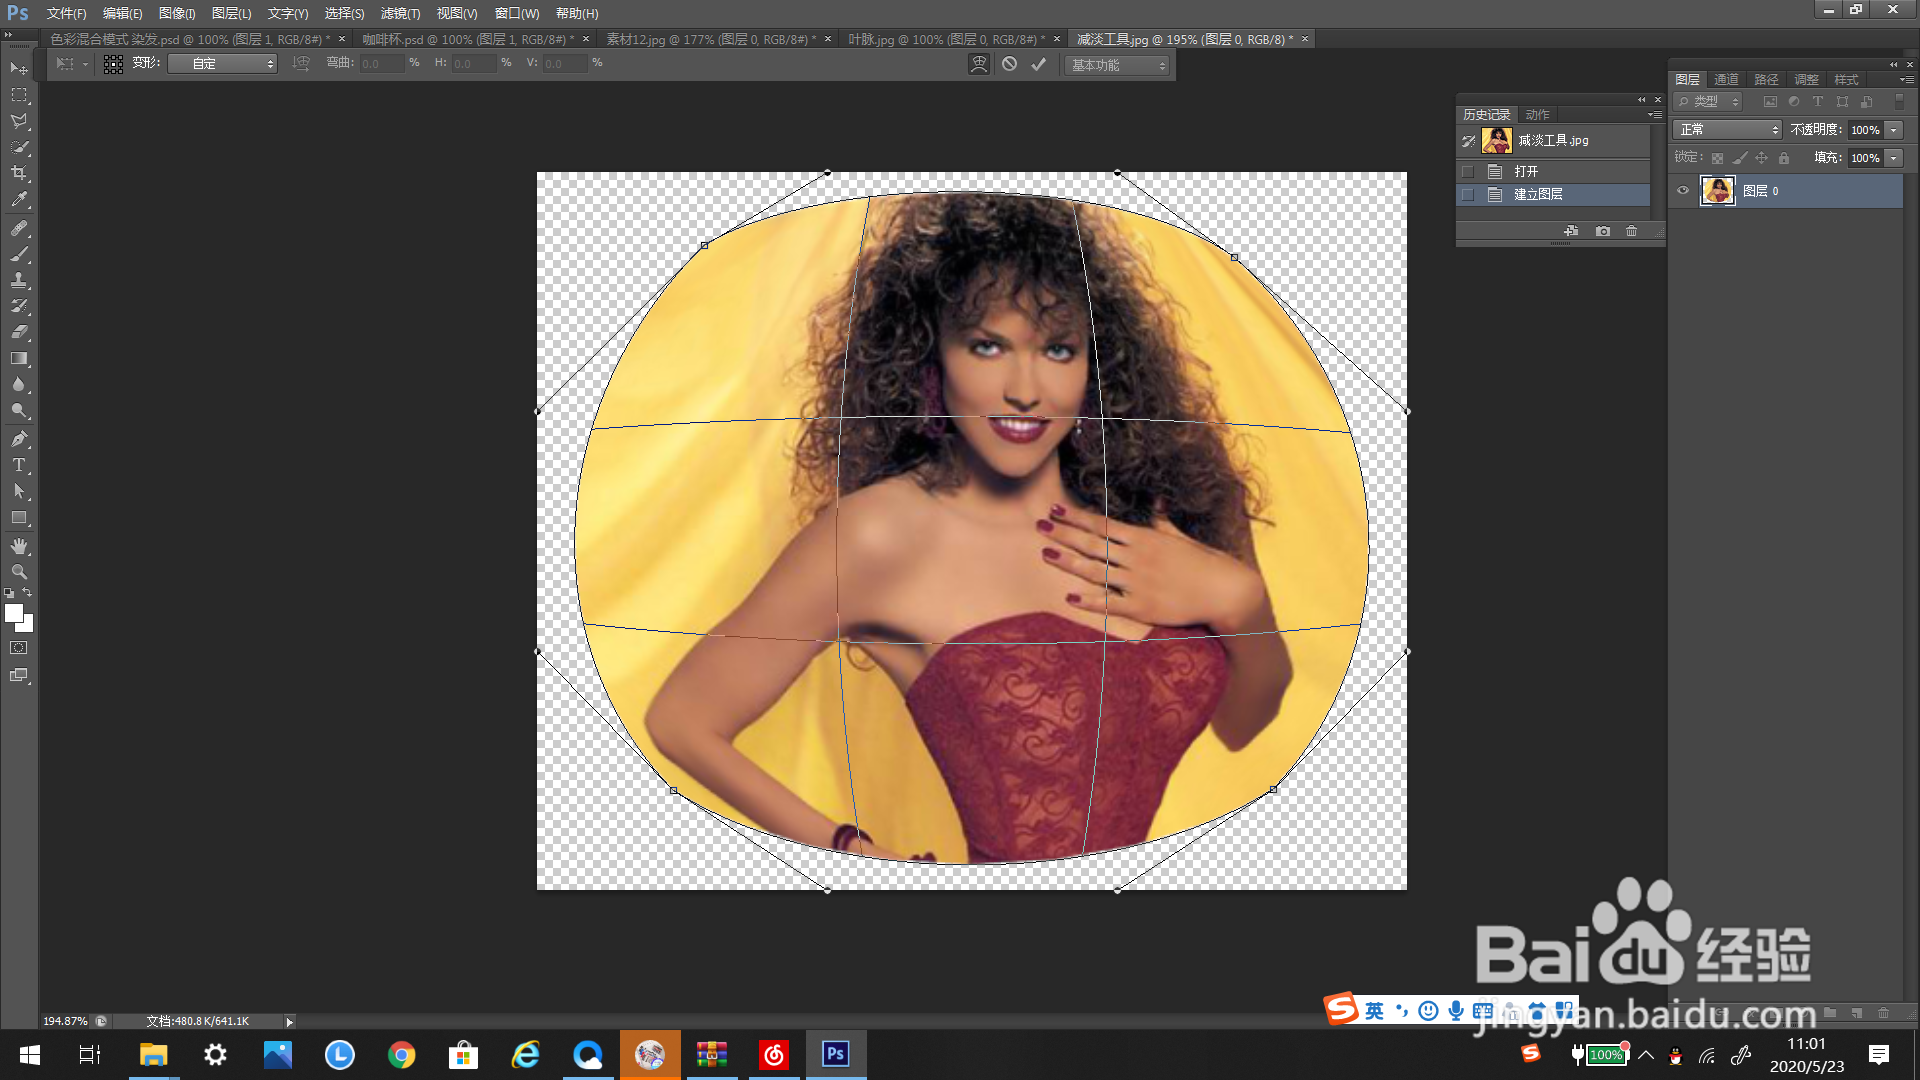Viewport: 1920px width, 1080px height.
Task: Cancel the transform with the cancel icon
Action: click(1010, 64)
